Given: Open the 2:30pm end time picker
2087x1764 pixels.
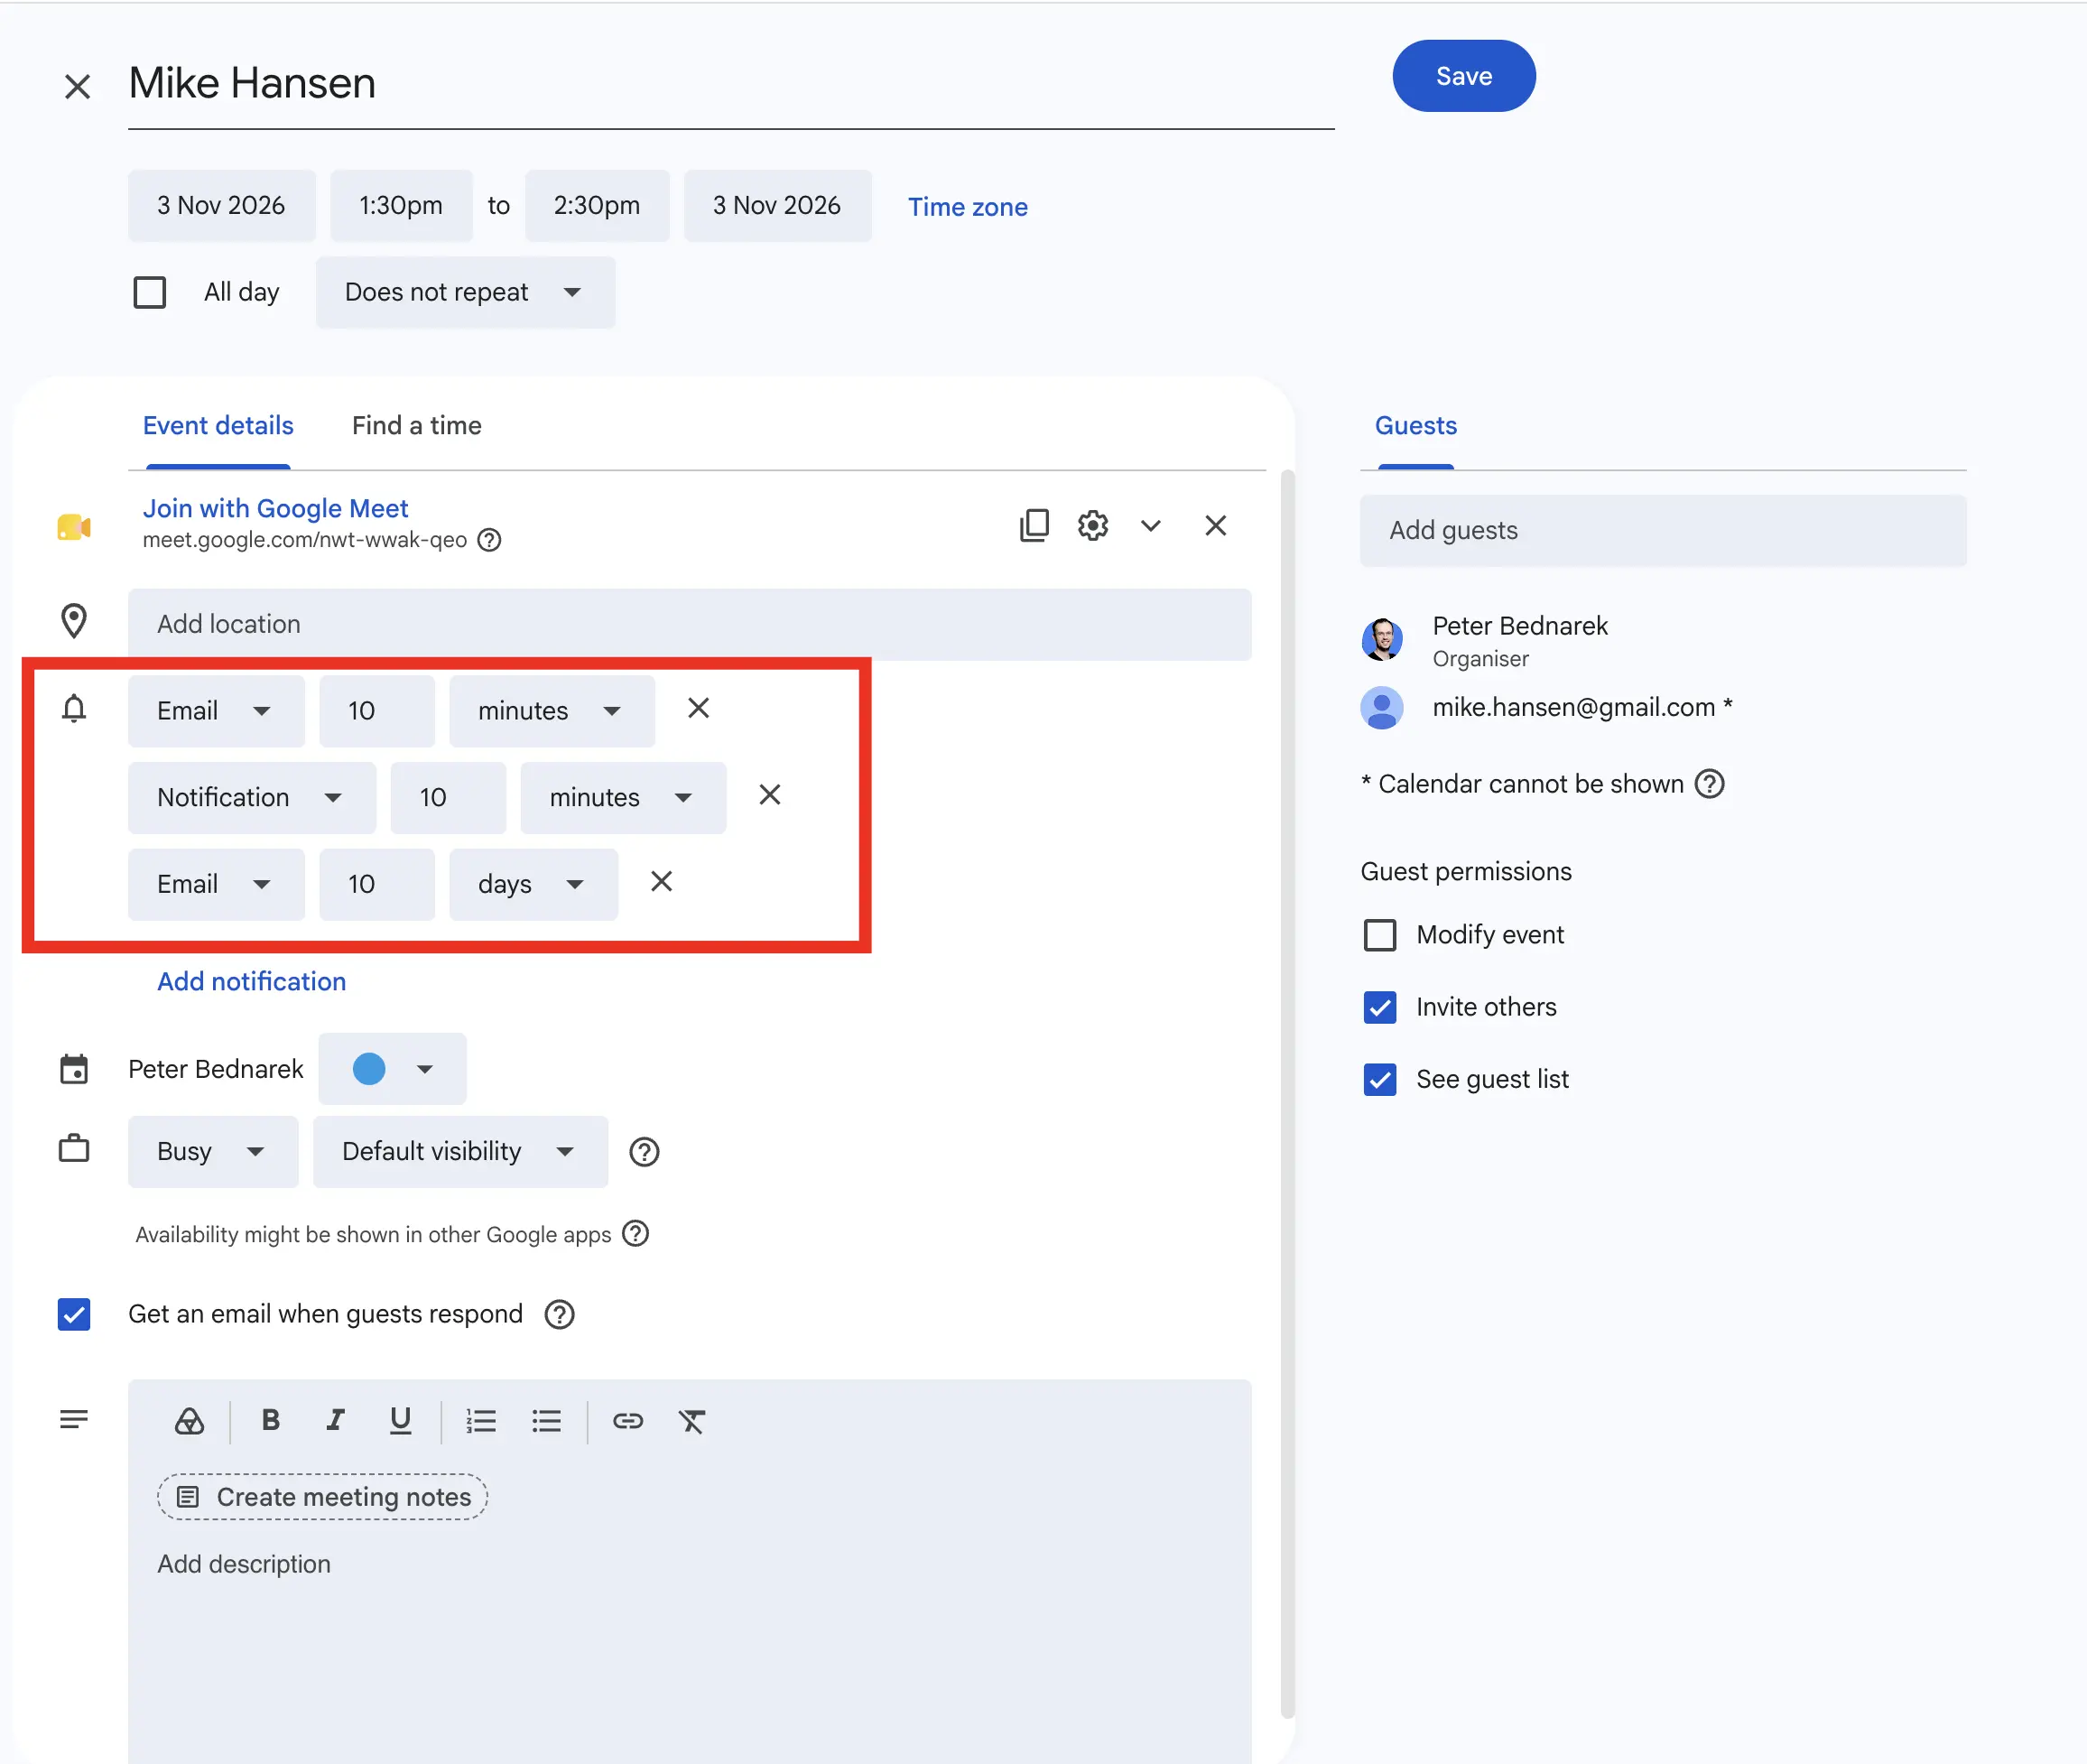Looking at the screenshot, I should click(x=597, y=206).
